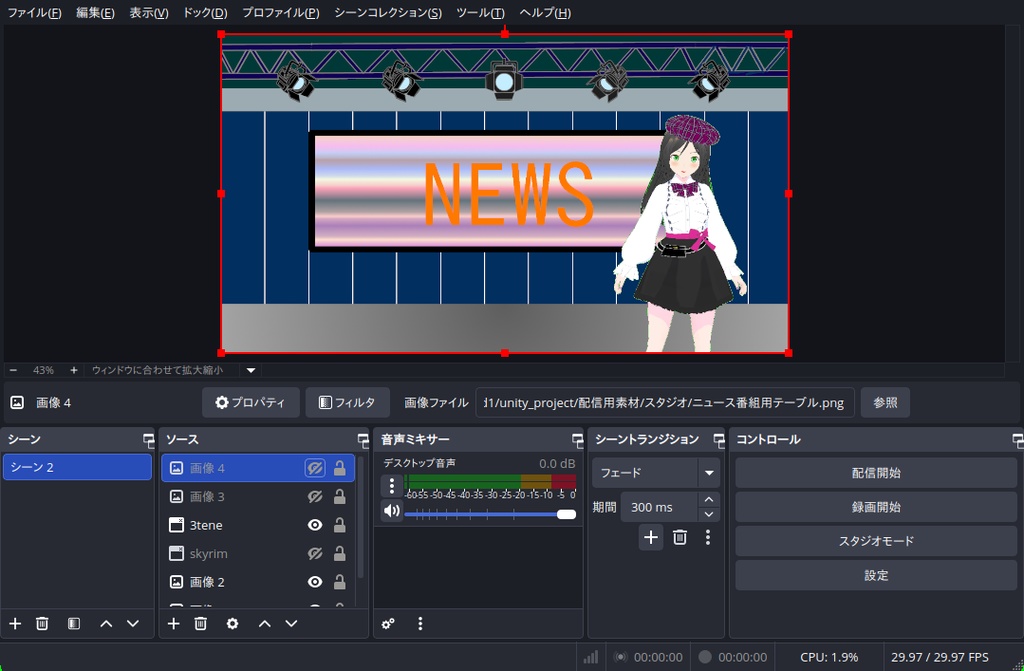This screenshot has width=1024, height=671.
Task: Add a new transition with the plus icon
Action: pyautogui.click(x=651, y=537)
